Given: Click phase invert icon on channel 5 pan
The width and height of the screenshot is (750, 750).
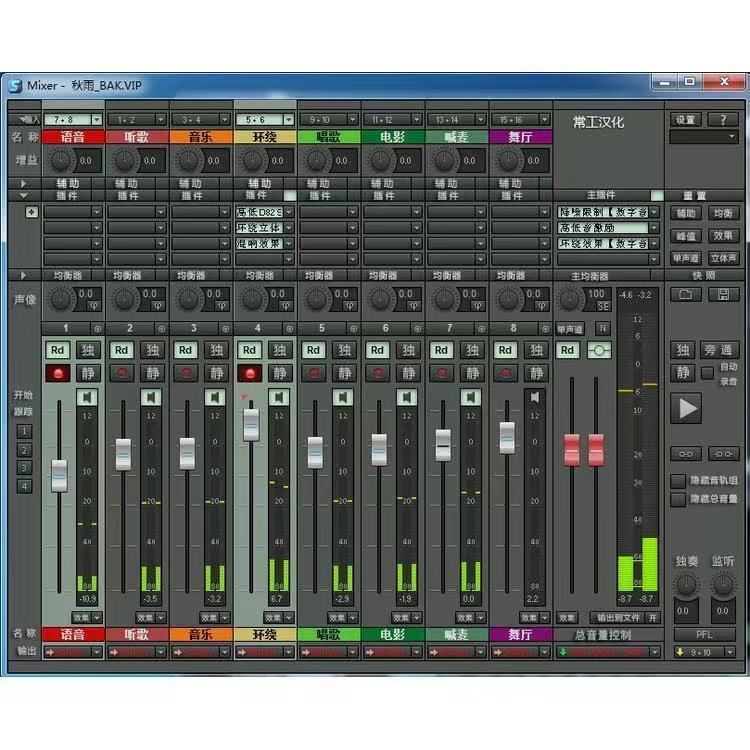Looking at the screenshot, I should (350, 306).
